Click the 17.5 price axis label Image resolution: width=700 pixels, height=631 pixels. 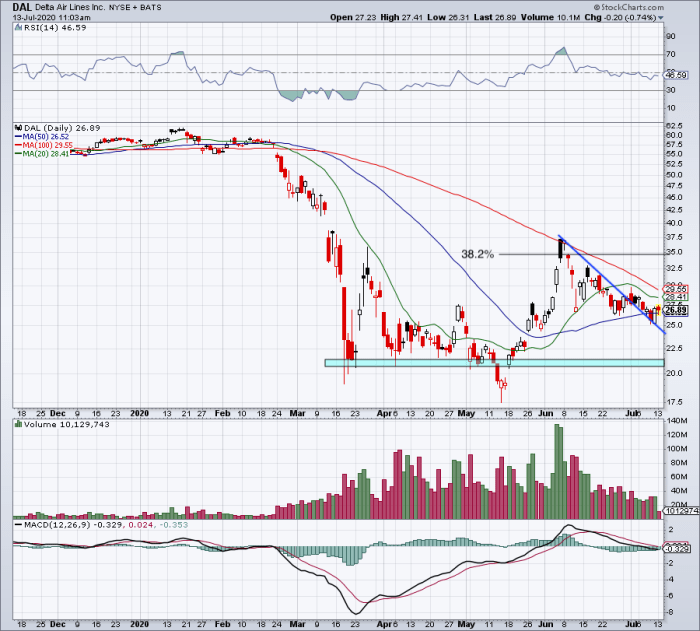[674, 402]
